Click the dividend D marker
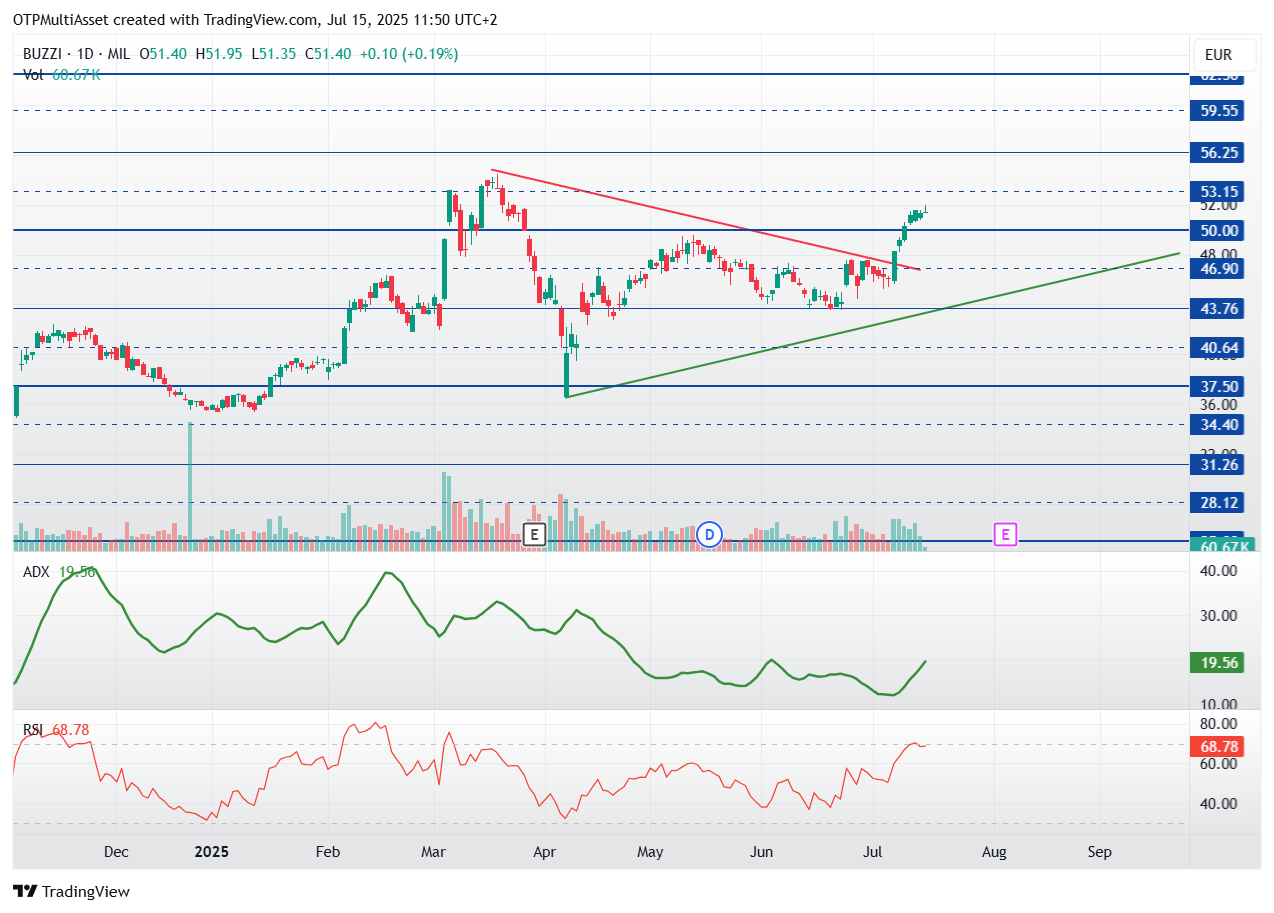1274x913 pixels. pos(710,534)
